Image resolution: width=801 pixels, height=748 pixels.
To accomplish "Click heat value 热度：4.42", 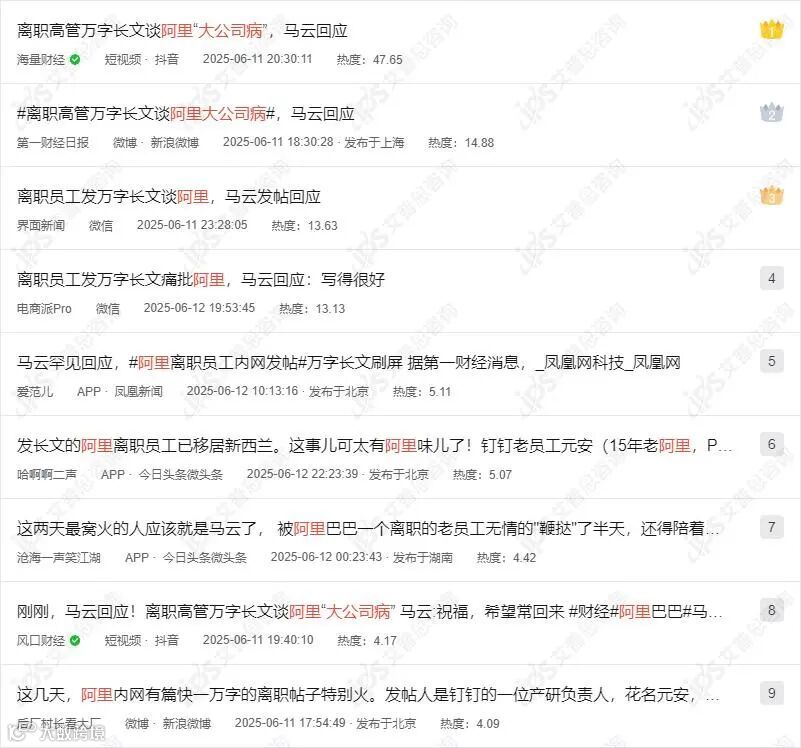I will point(506,557).
